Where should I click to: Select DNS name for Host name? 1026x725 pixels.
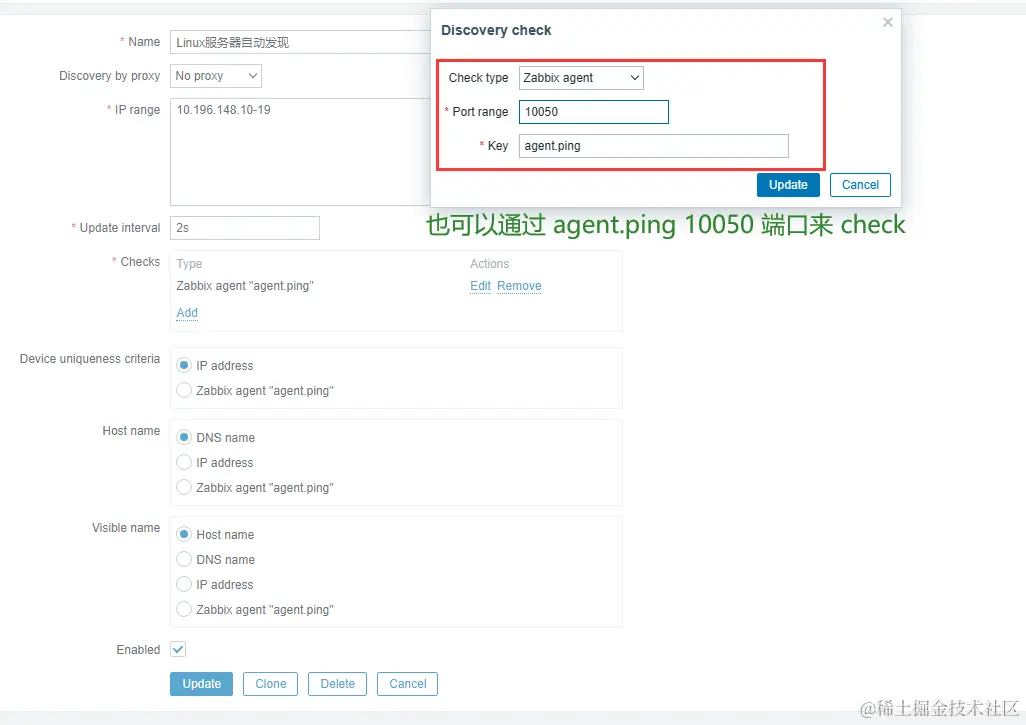pos(184,437)
